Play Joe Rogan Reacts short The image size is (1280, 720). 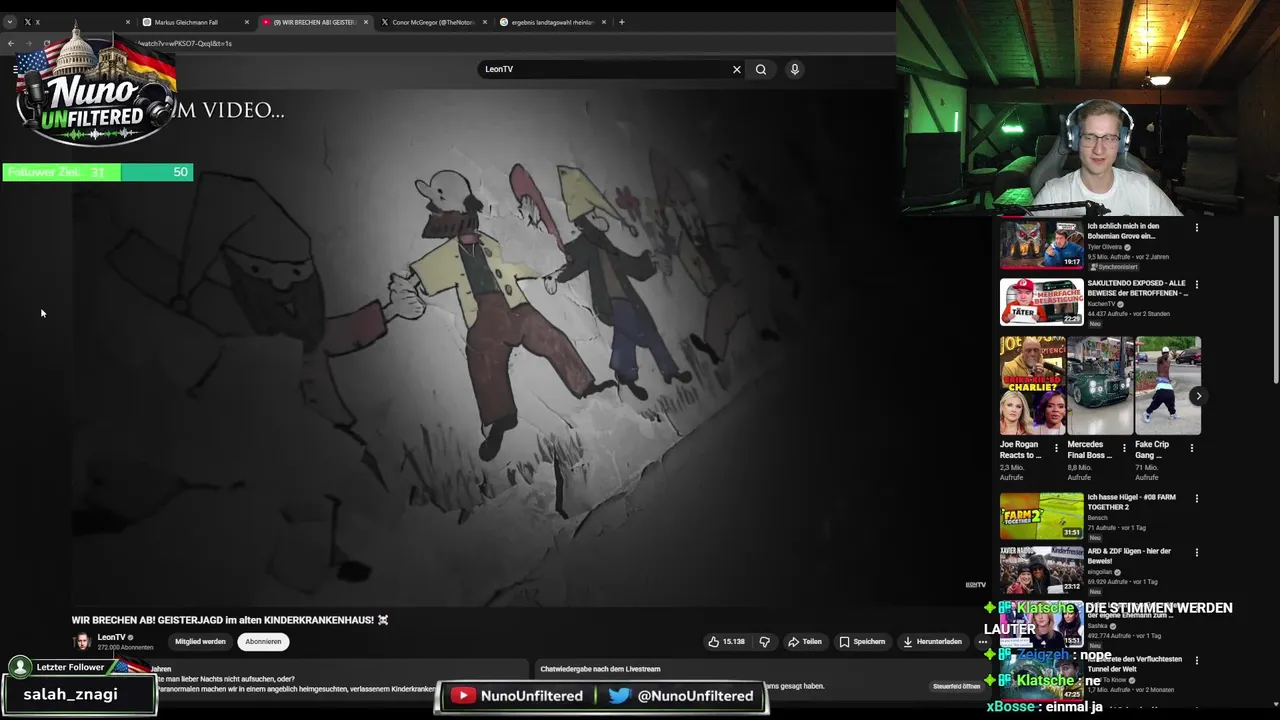(1032, 386)
